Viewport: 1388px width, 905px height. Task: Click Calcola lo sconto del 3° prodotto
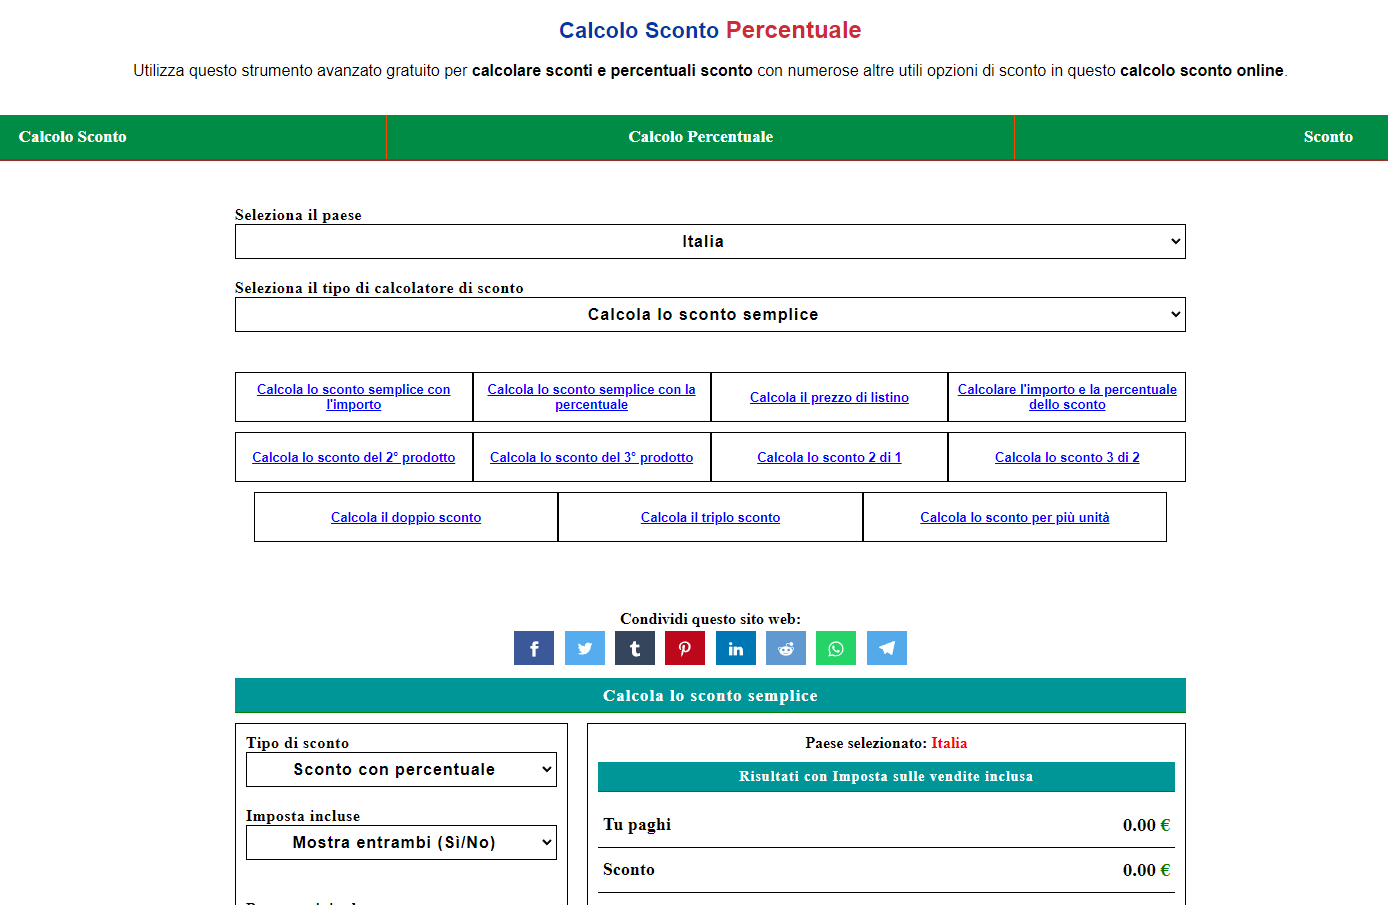[x=592, y=457]
